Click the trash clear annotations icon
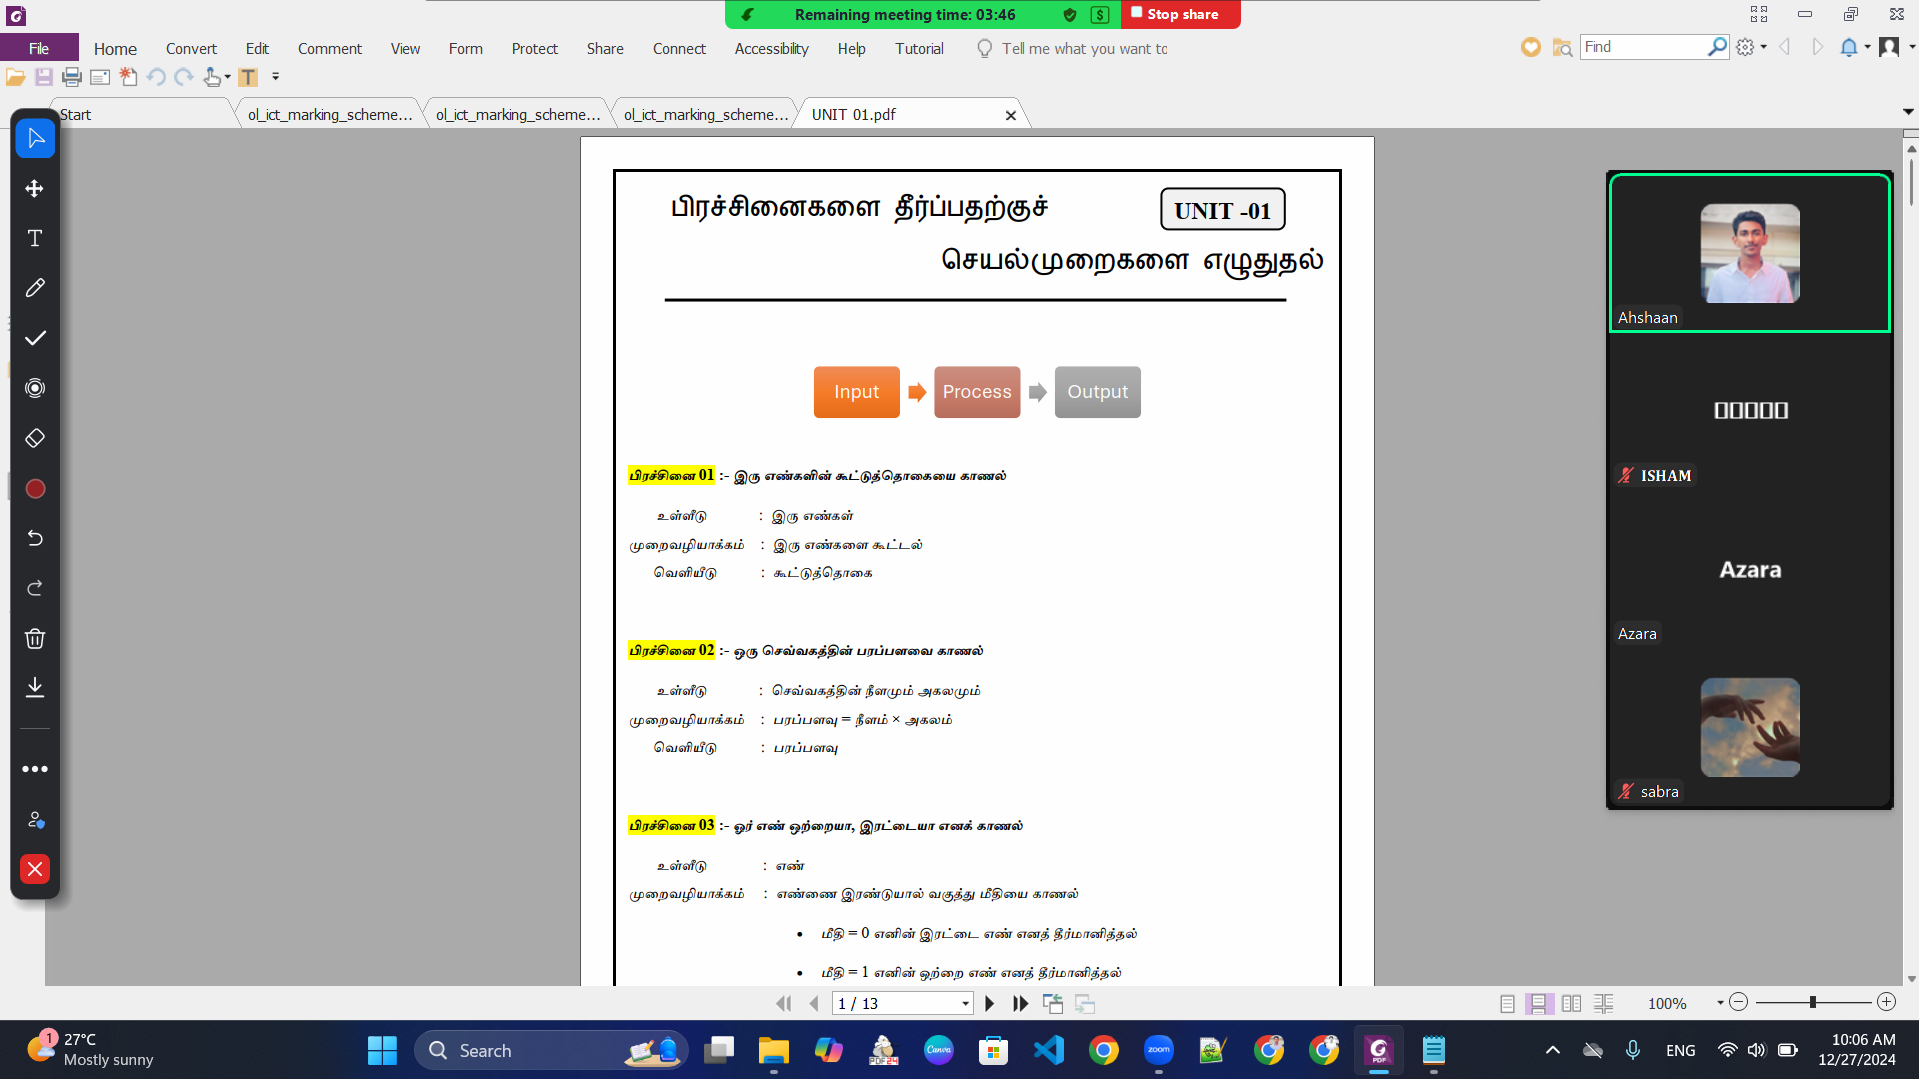 pos(35,639)
